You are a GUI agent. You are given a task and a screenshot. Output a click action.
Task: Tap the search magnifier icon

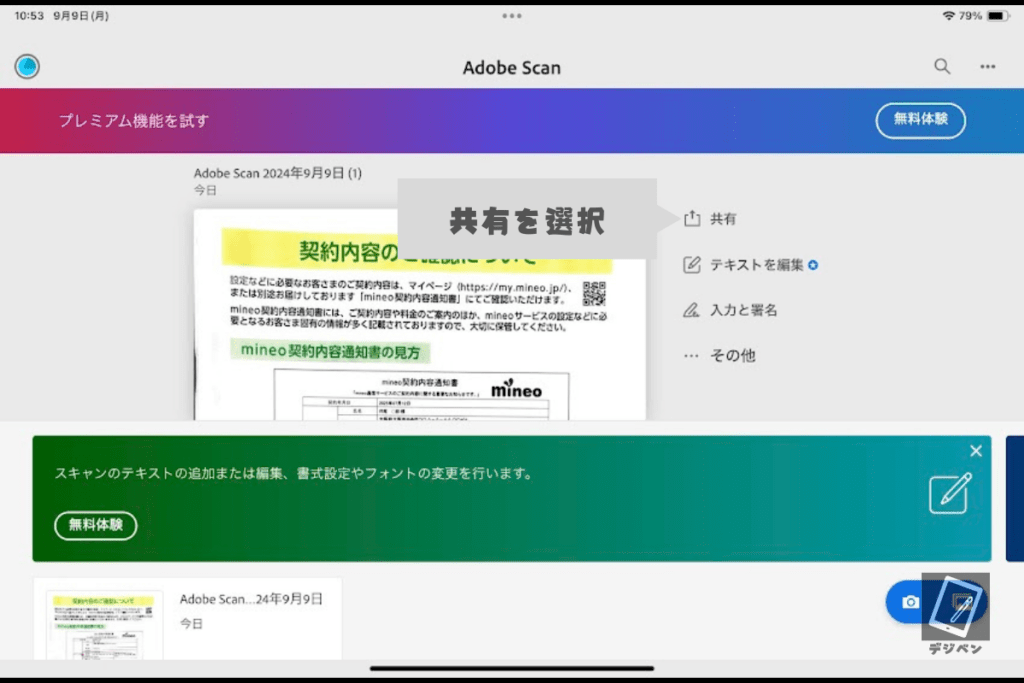[x=942, y=66]
